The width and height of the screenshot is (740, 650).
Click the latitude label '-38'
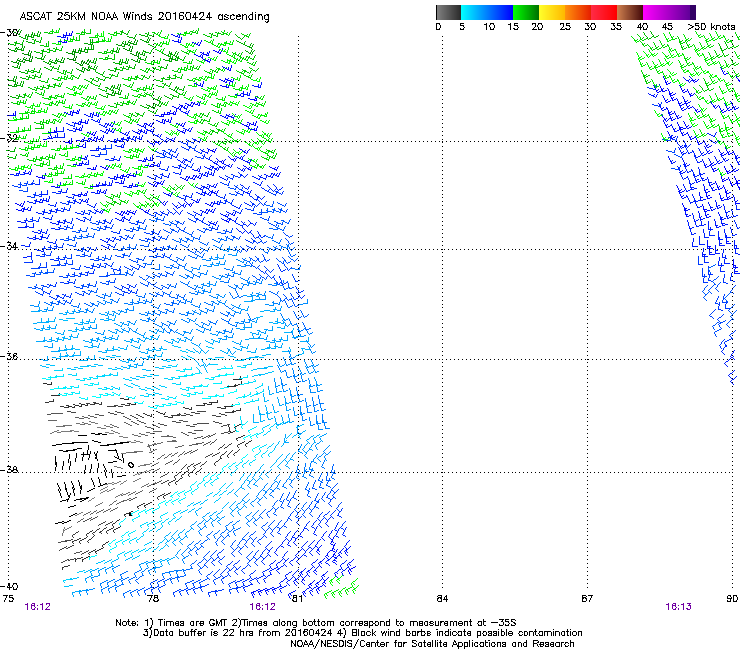click(9, 470)
